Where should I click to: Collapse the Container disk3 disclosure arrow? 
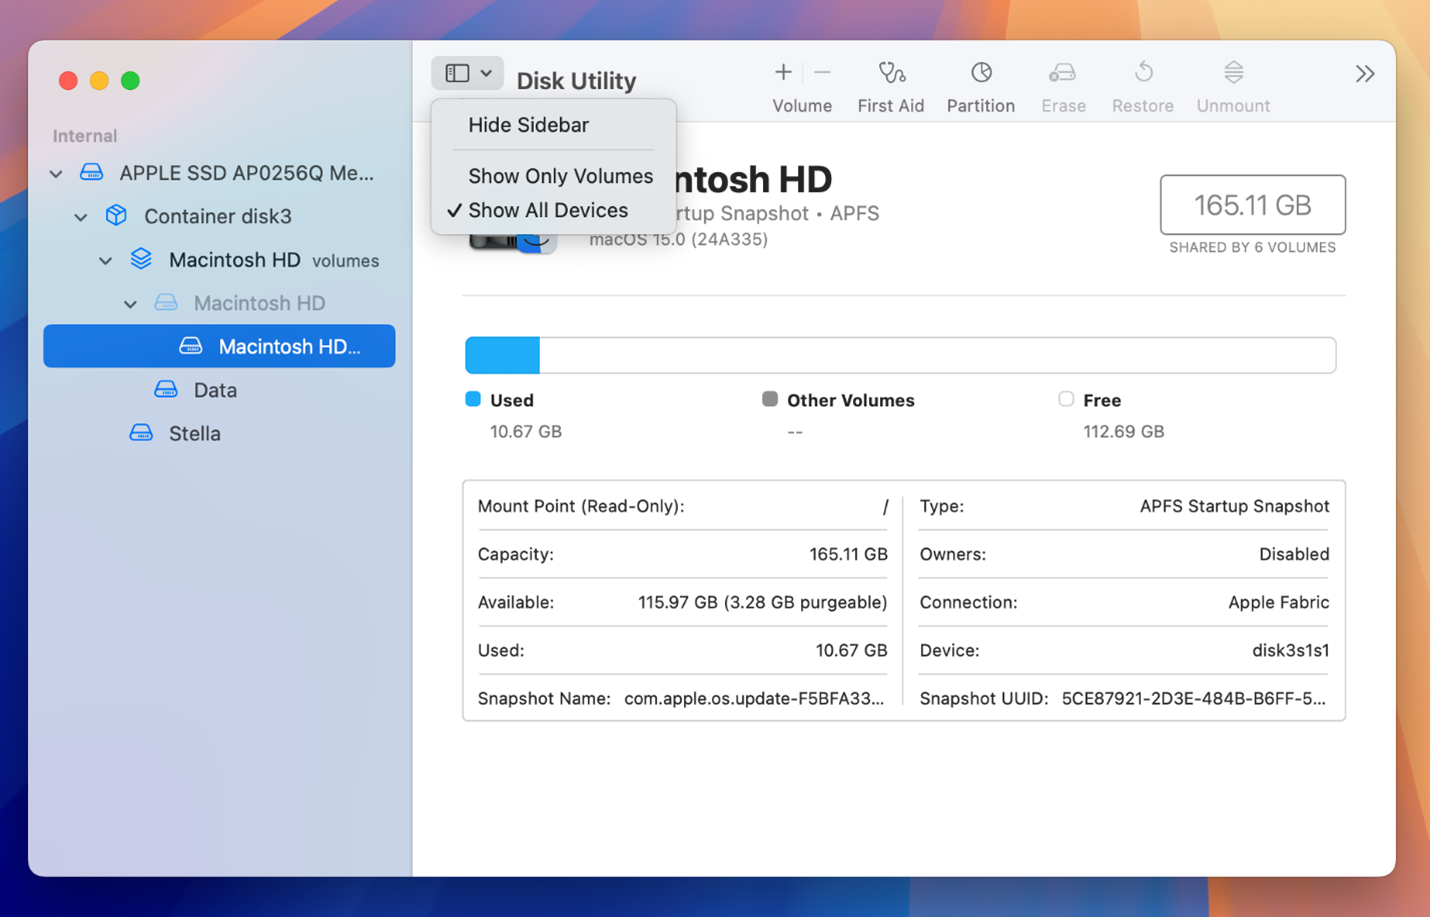(81, 217)
